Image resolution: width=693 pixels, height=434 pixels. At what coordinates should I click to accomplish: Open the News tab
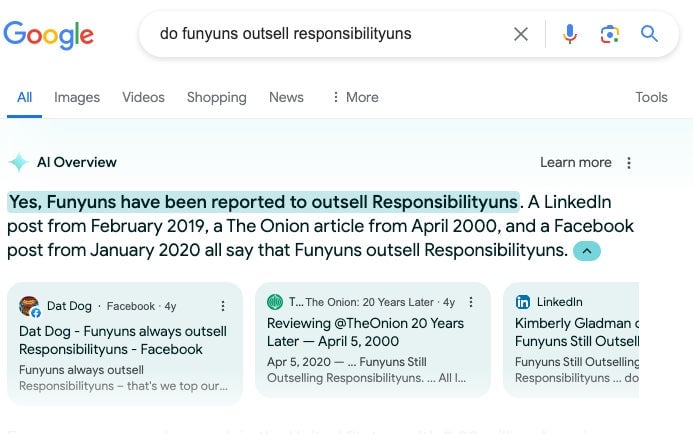[286, 97]
